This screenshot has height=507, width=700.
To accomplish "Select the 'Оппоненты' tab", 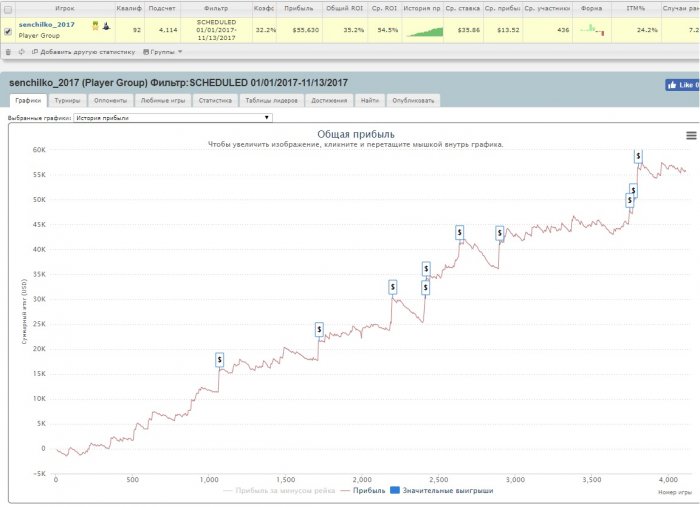I will [110, 101].
